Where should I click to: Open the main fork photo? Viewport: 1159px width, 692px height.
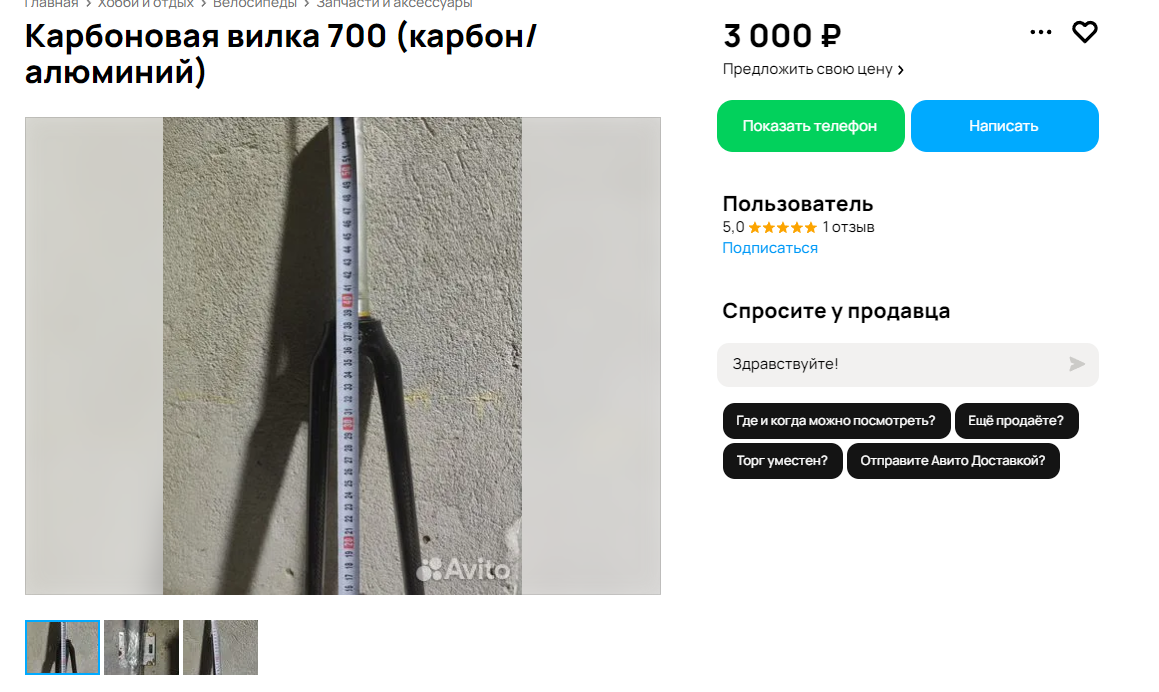click(342, 356)
